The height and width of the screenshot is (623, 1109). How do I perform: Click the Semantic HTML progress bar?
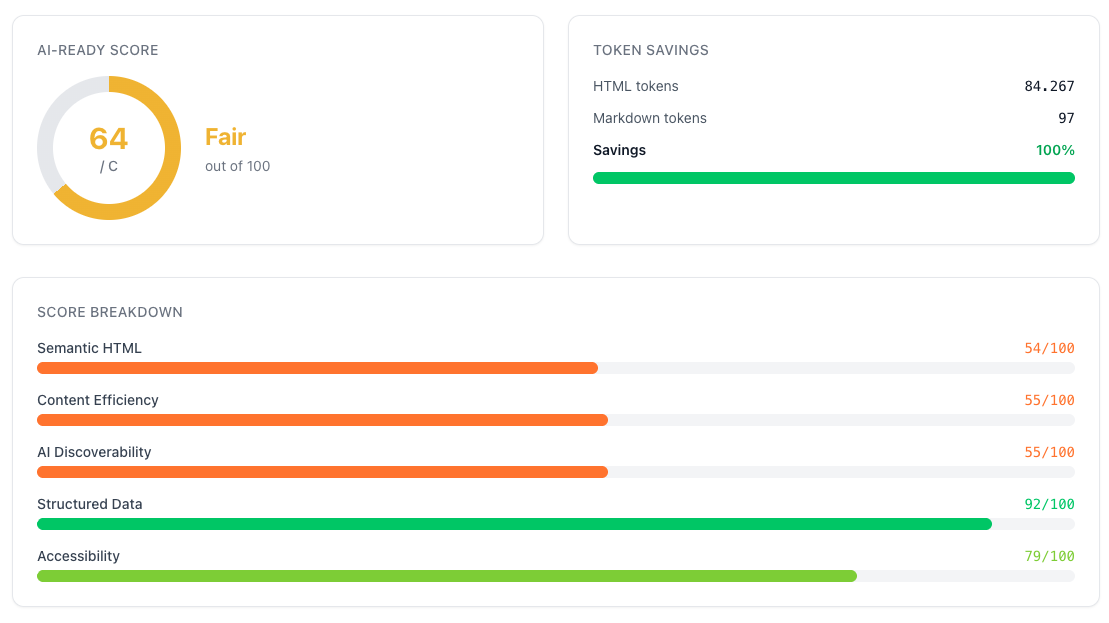click(556, 368)
